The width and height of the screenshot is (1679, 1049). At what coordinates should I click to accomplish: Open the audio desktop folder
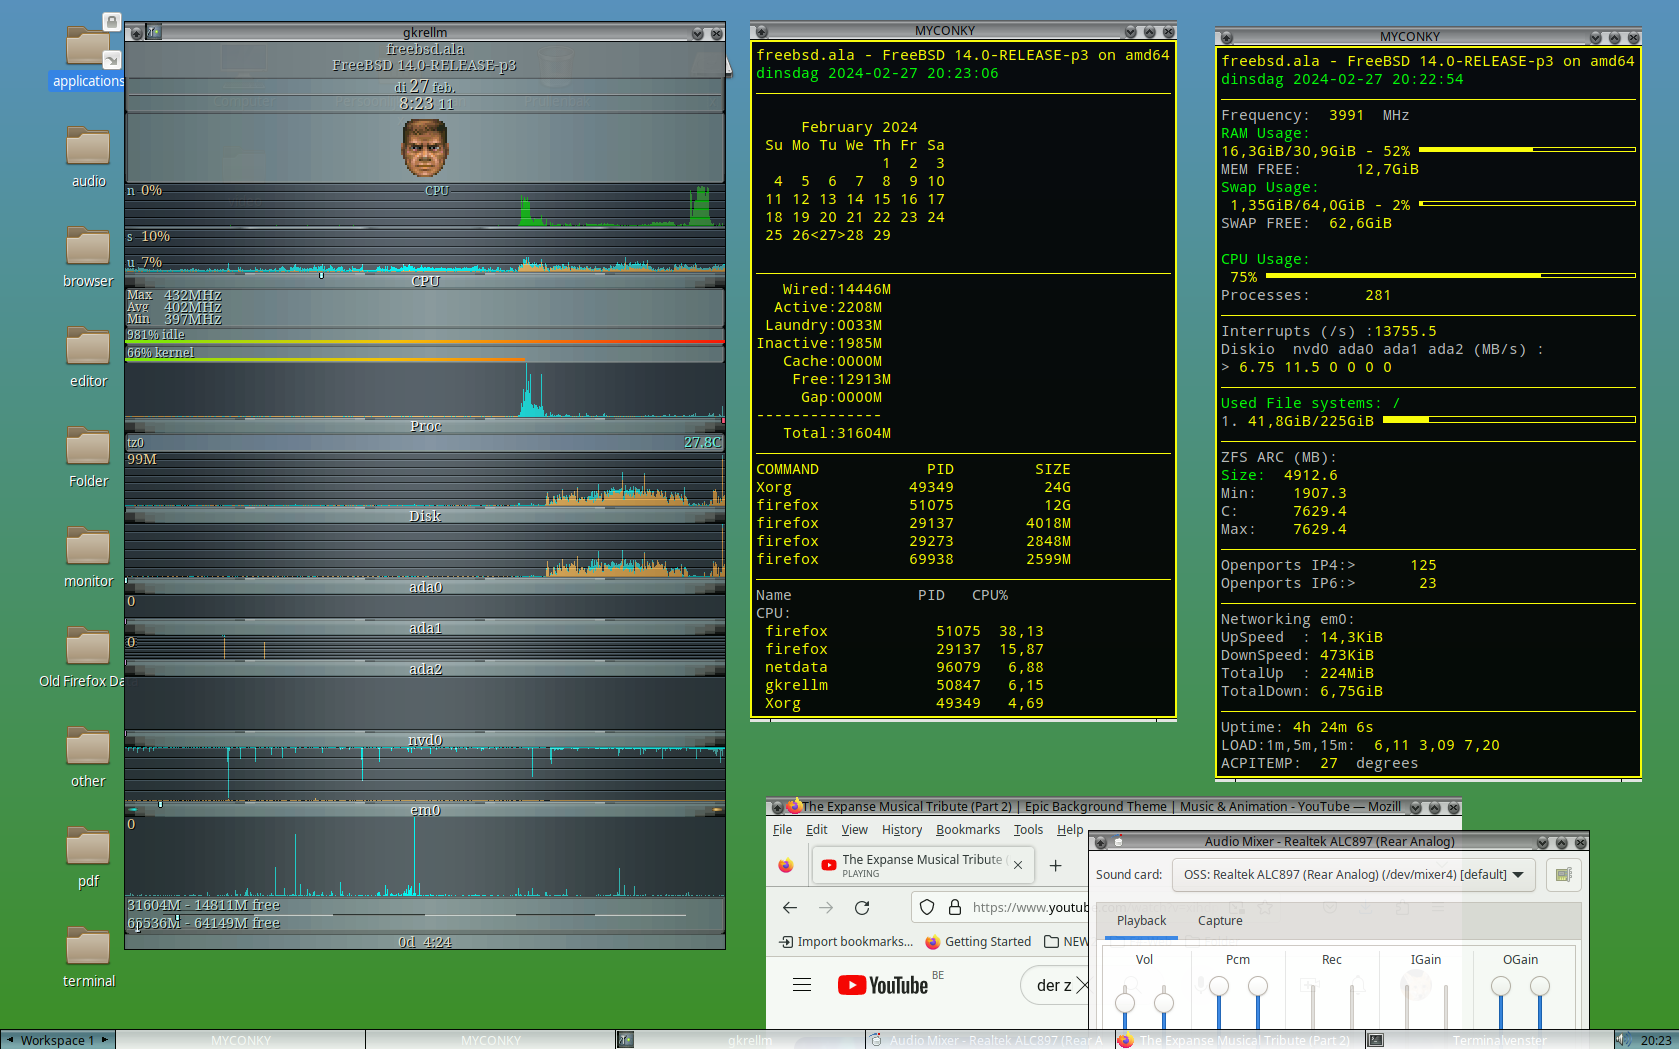(x=88, y=157)
